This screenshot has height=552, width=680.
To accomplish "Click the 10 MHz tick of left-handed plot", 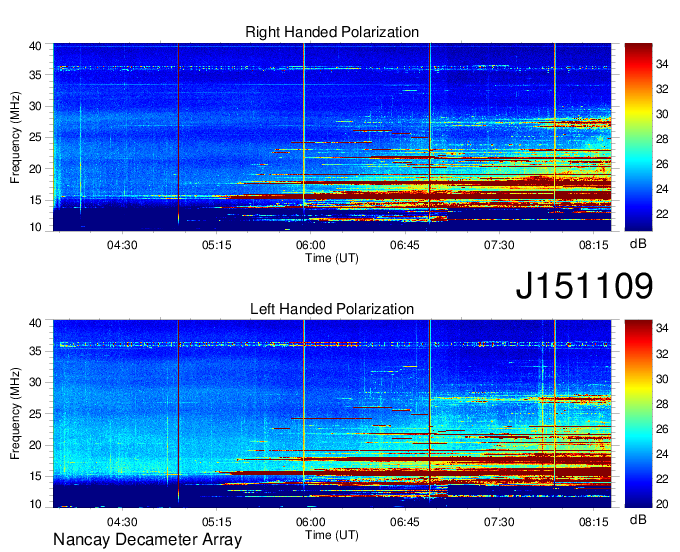I will pyautogui.click(x=35, y=504).
